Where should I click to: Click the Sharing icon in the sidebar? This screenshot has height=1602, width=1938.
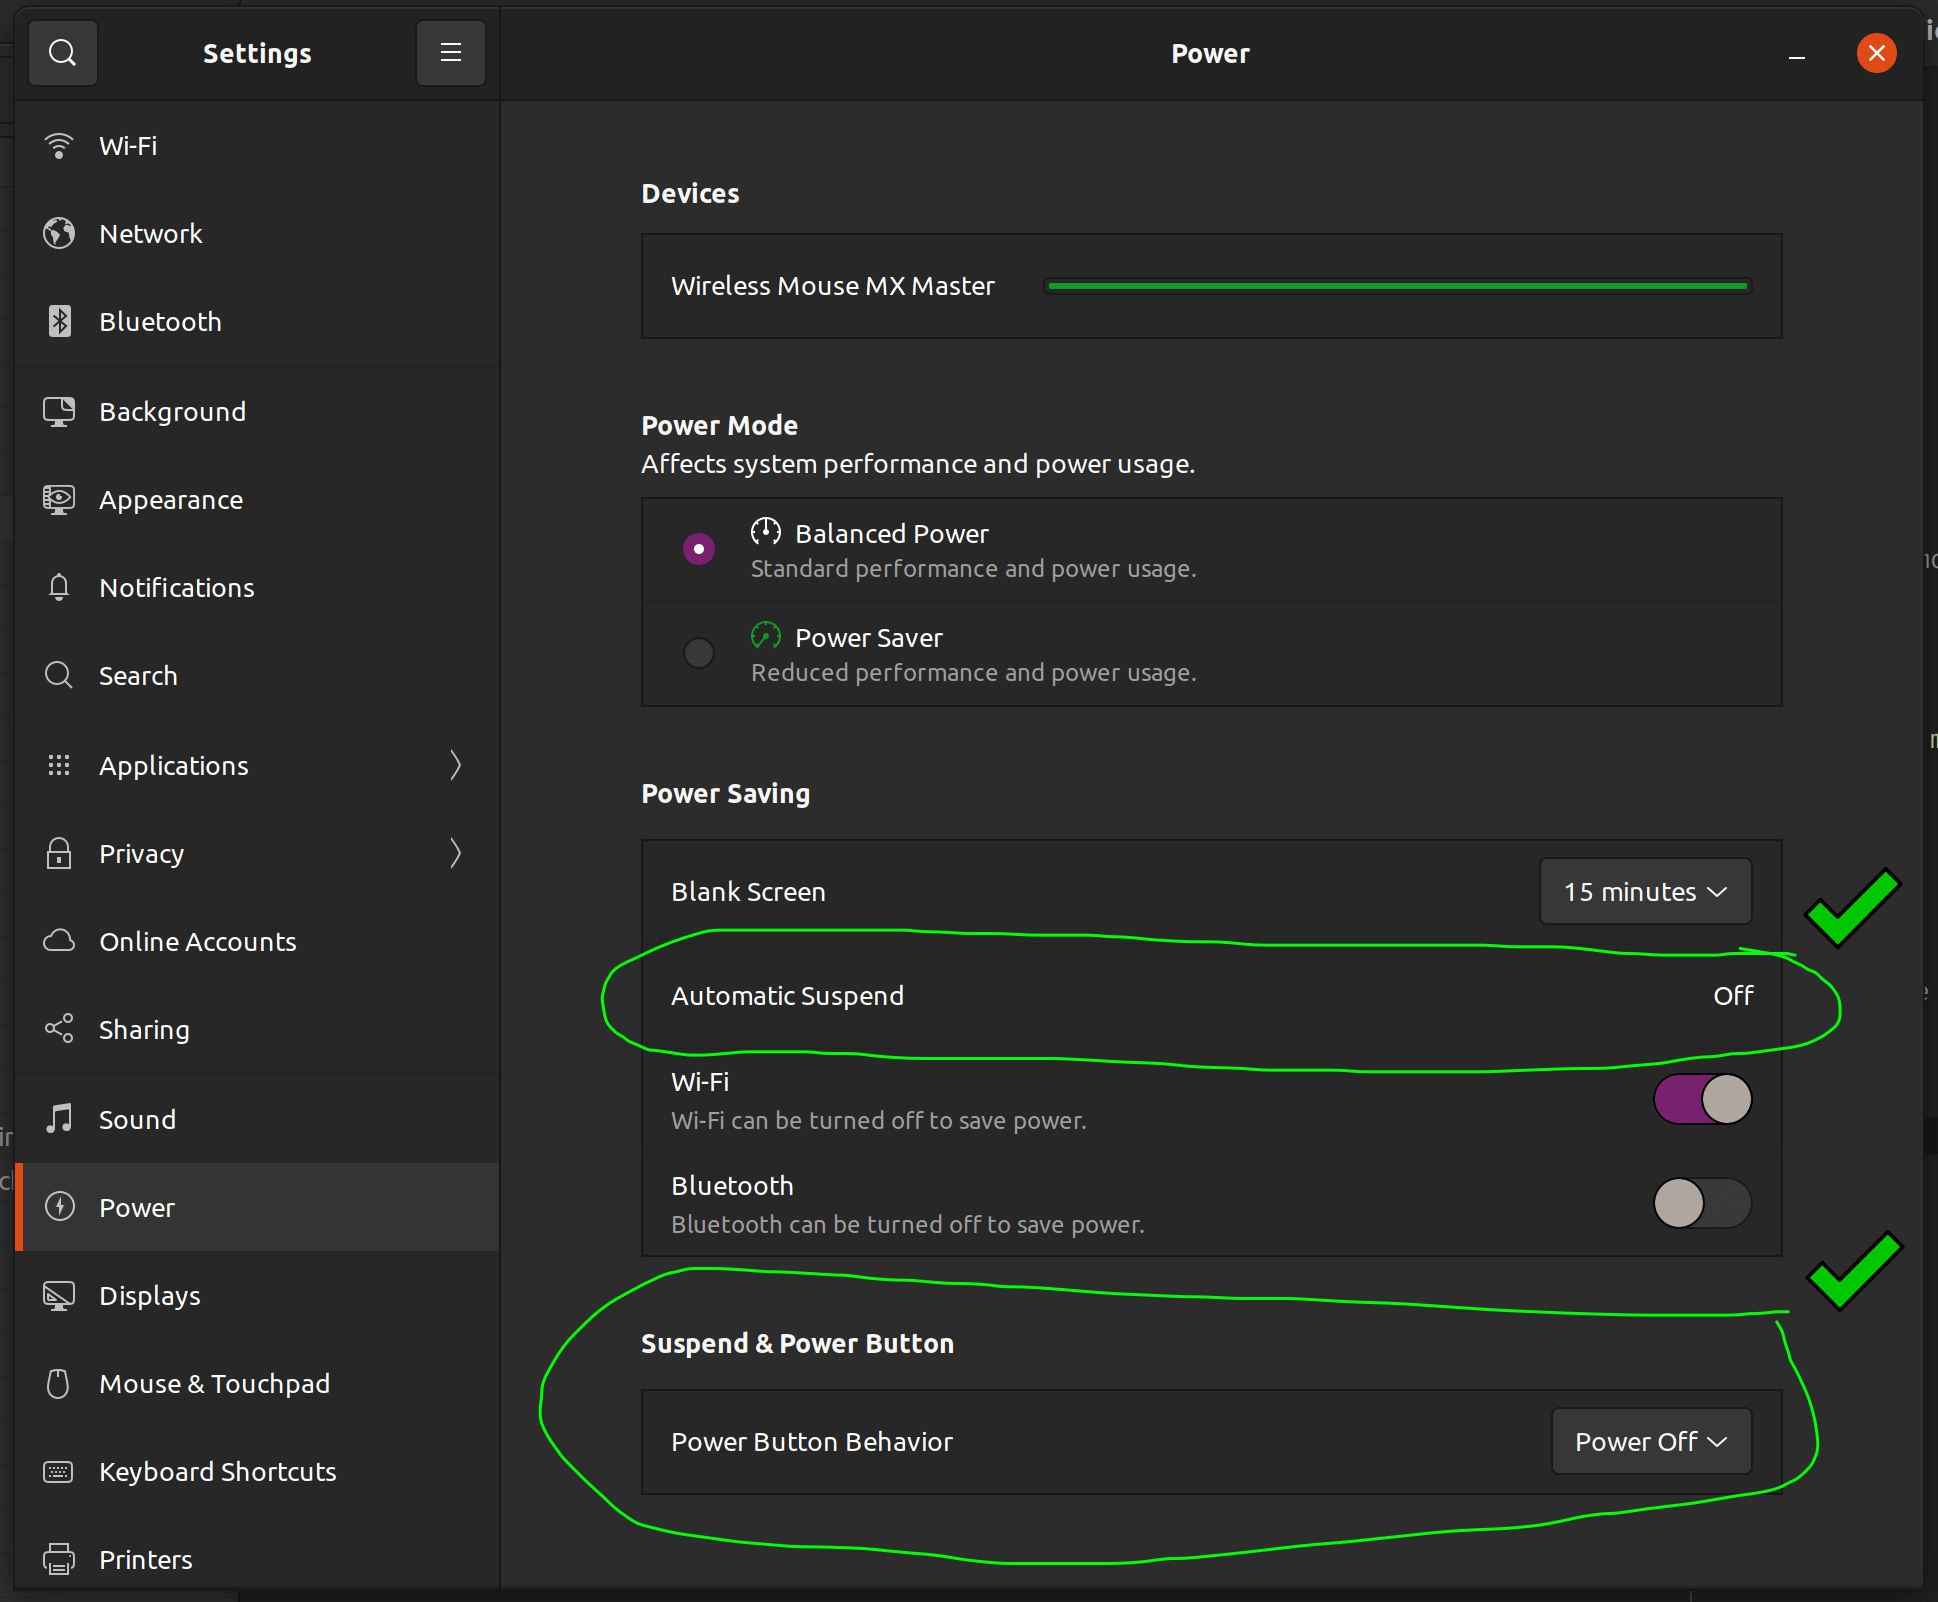[59, 1029]
